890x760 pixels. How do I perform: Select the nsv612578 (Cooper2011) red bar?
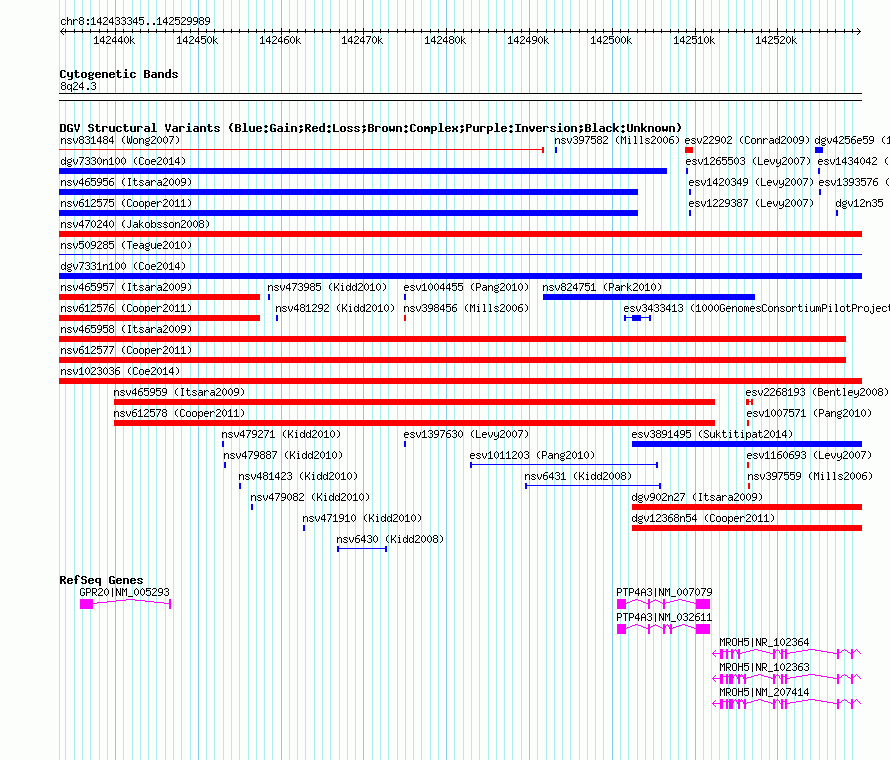coord(414,423)
